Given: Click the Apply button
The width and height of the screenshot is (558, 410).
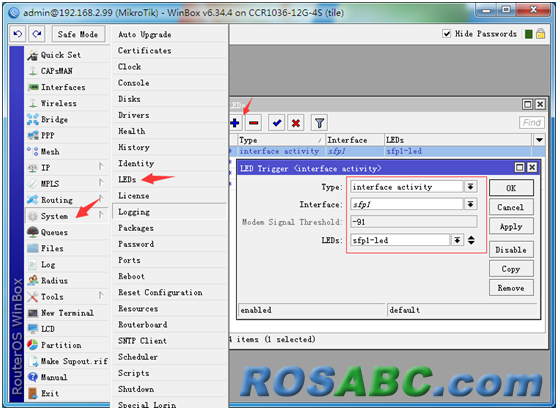Looking at the screenshot, I should (x=511, y=226).
